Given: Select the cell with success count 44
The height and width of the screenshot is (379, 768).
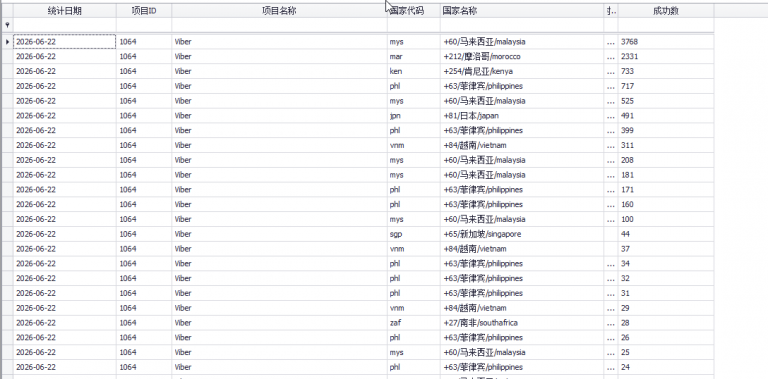Looking at the screenshot, I should point(666,234).
